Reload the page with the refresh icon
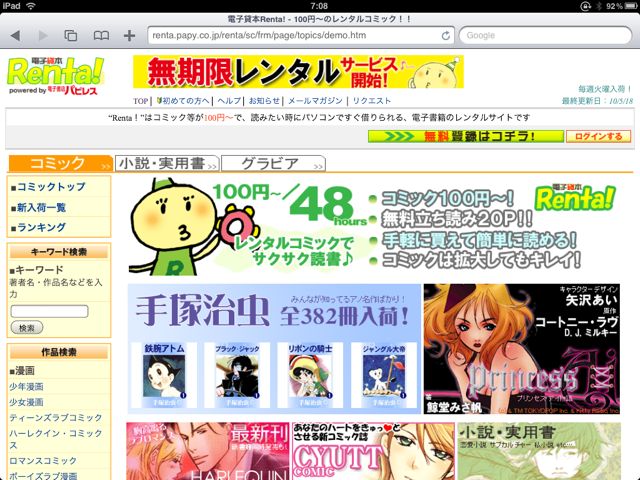Viewport: 640px width, 480px height. coord(446,36)
